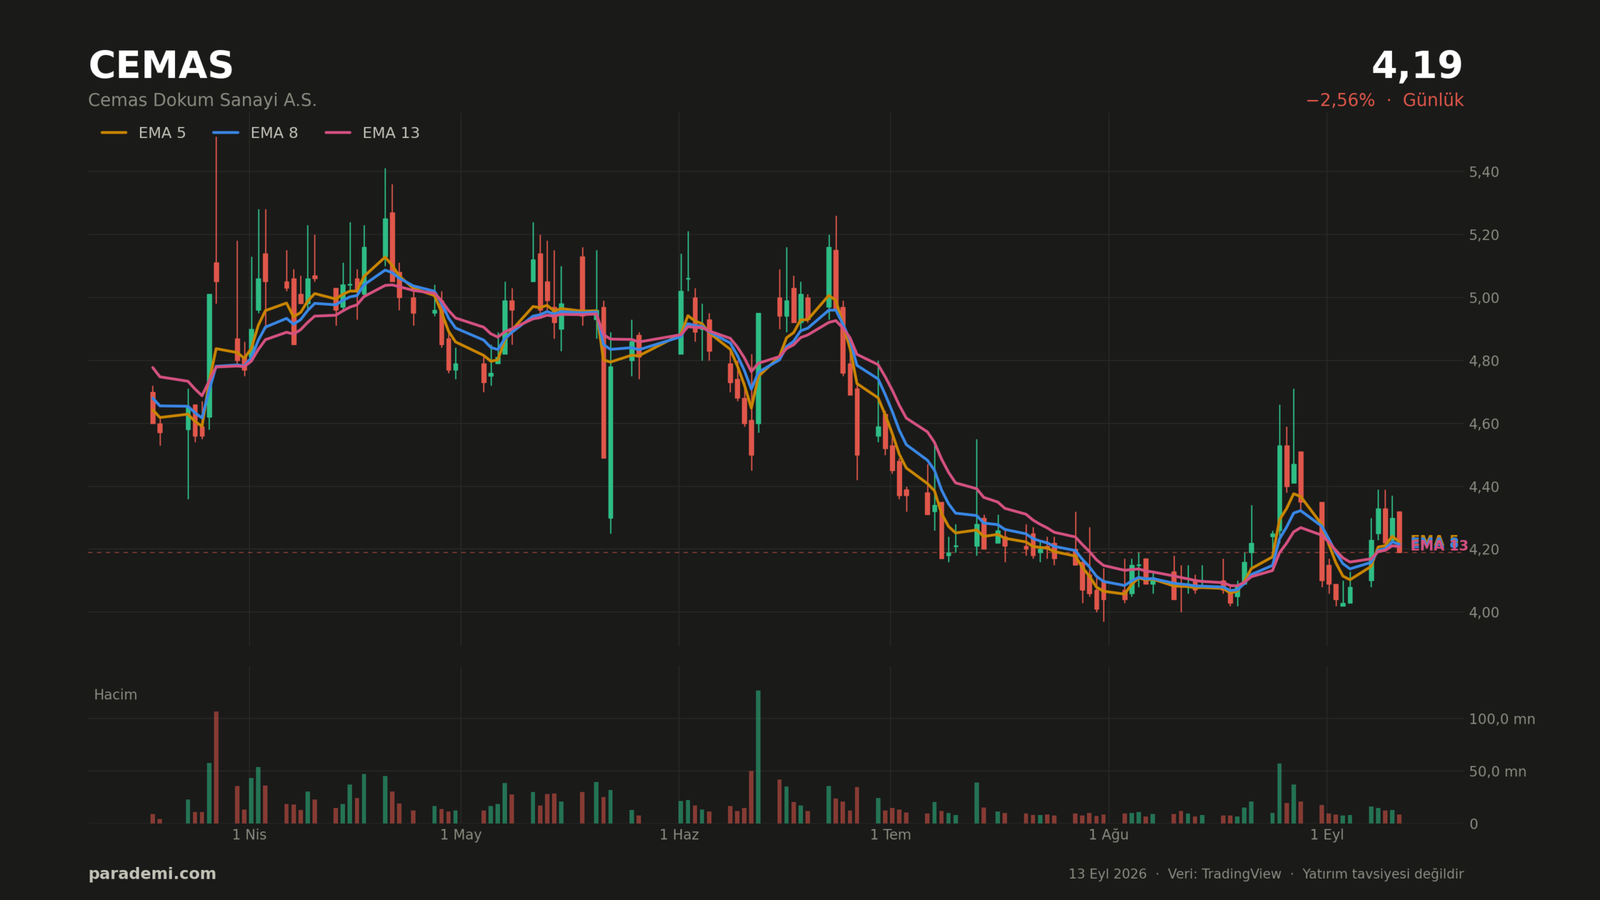The width and height of the screenshot is (1600, 900).
Task: Click the 4,40 price axis label
Action: click(x=1484, y=487)
